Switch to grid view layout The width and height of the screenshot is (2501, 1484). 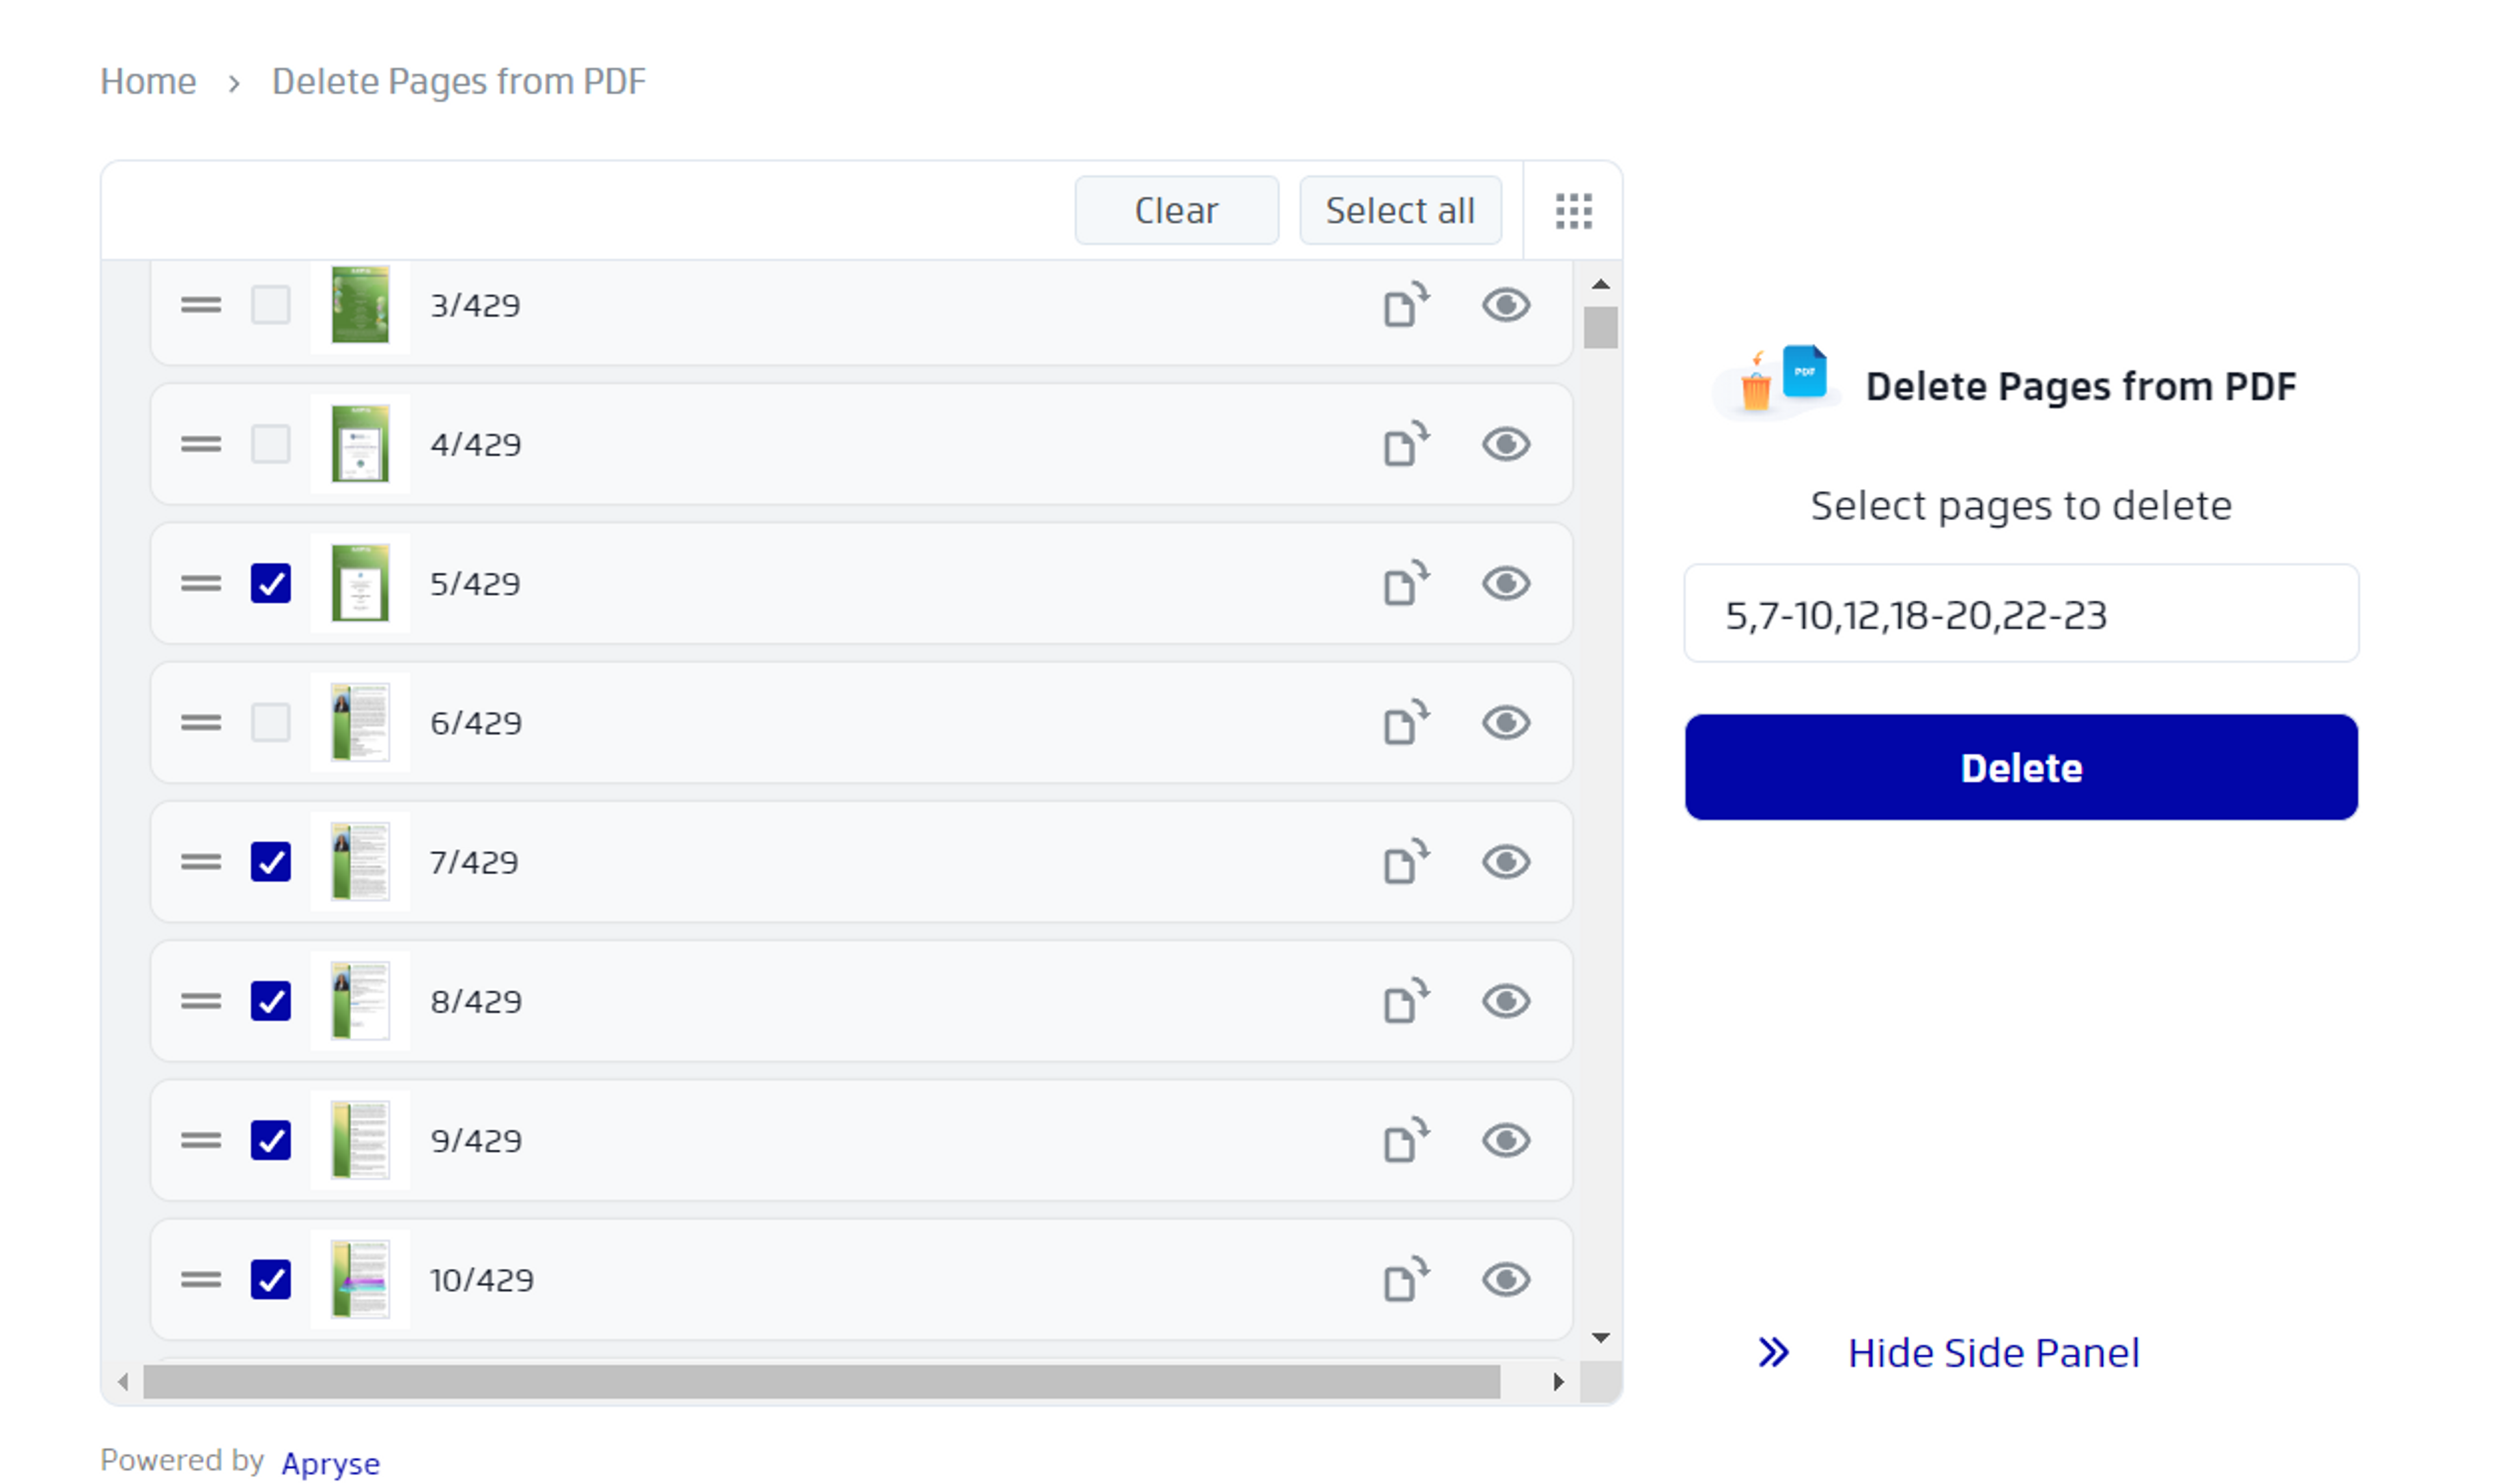(1573, 211)
